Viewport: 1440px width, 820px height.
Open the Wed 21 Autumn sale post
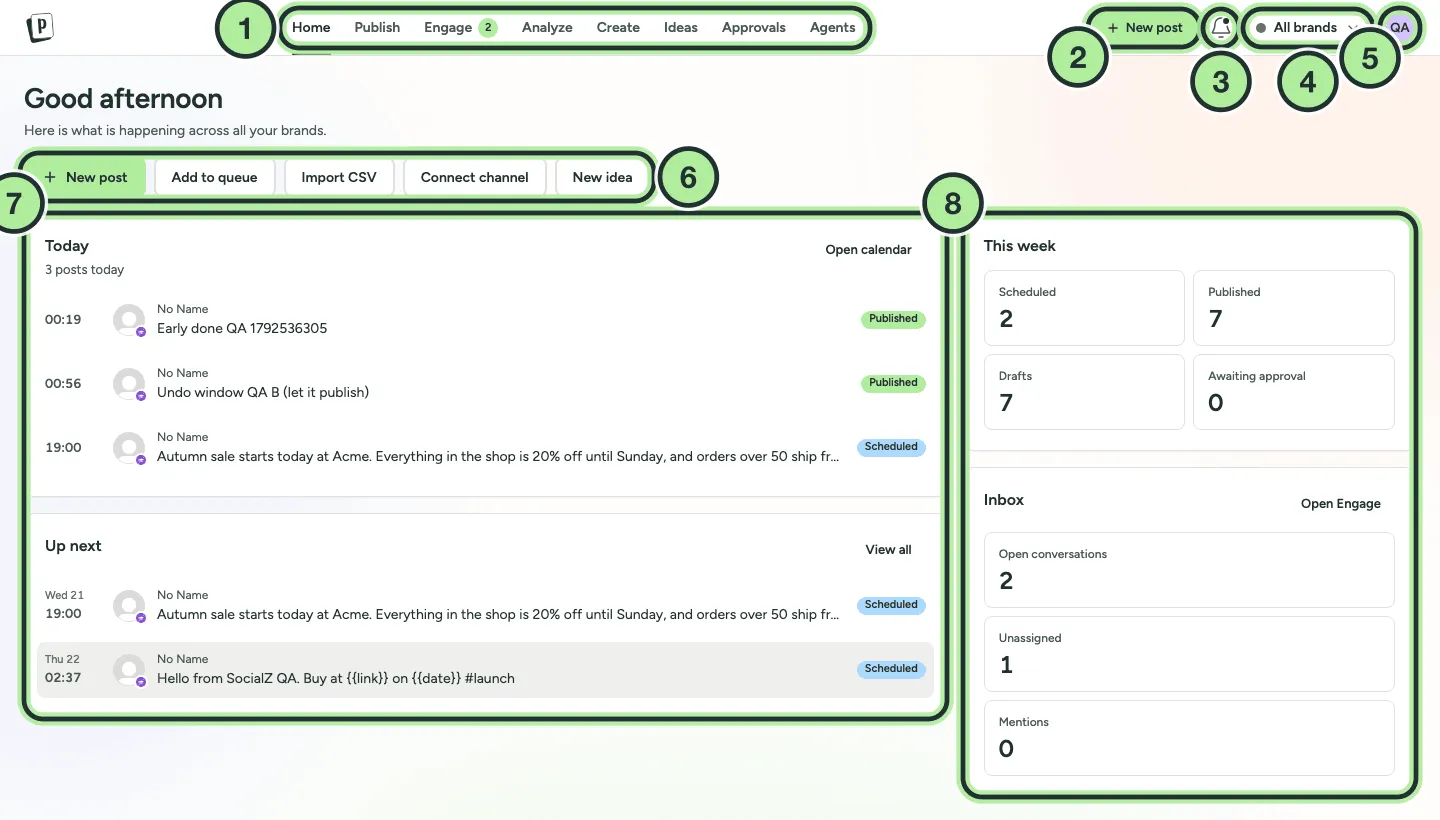click(485, 606)
